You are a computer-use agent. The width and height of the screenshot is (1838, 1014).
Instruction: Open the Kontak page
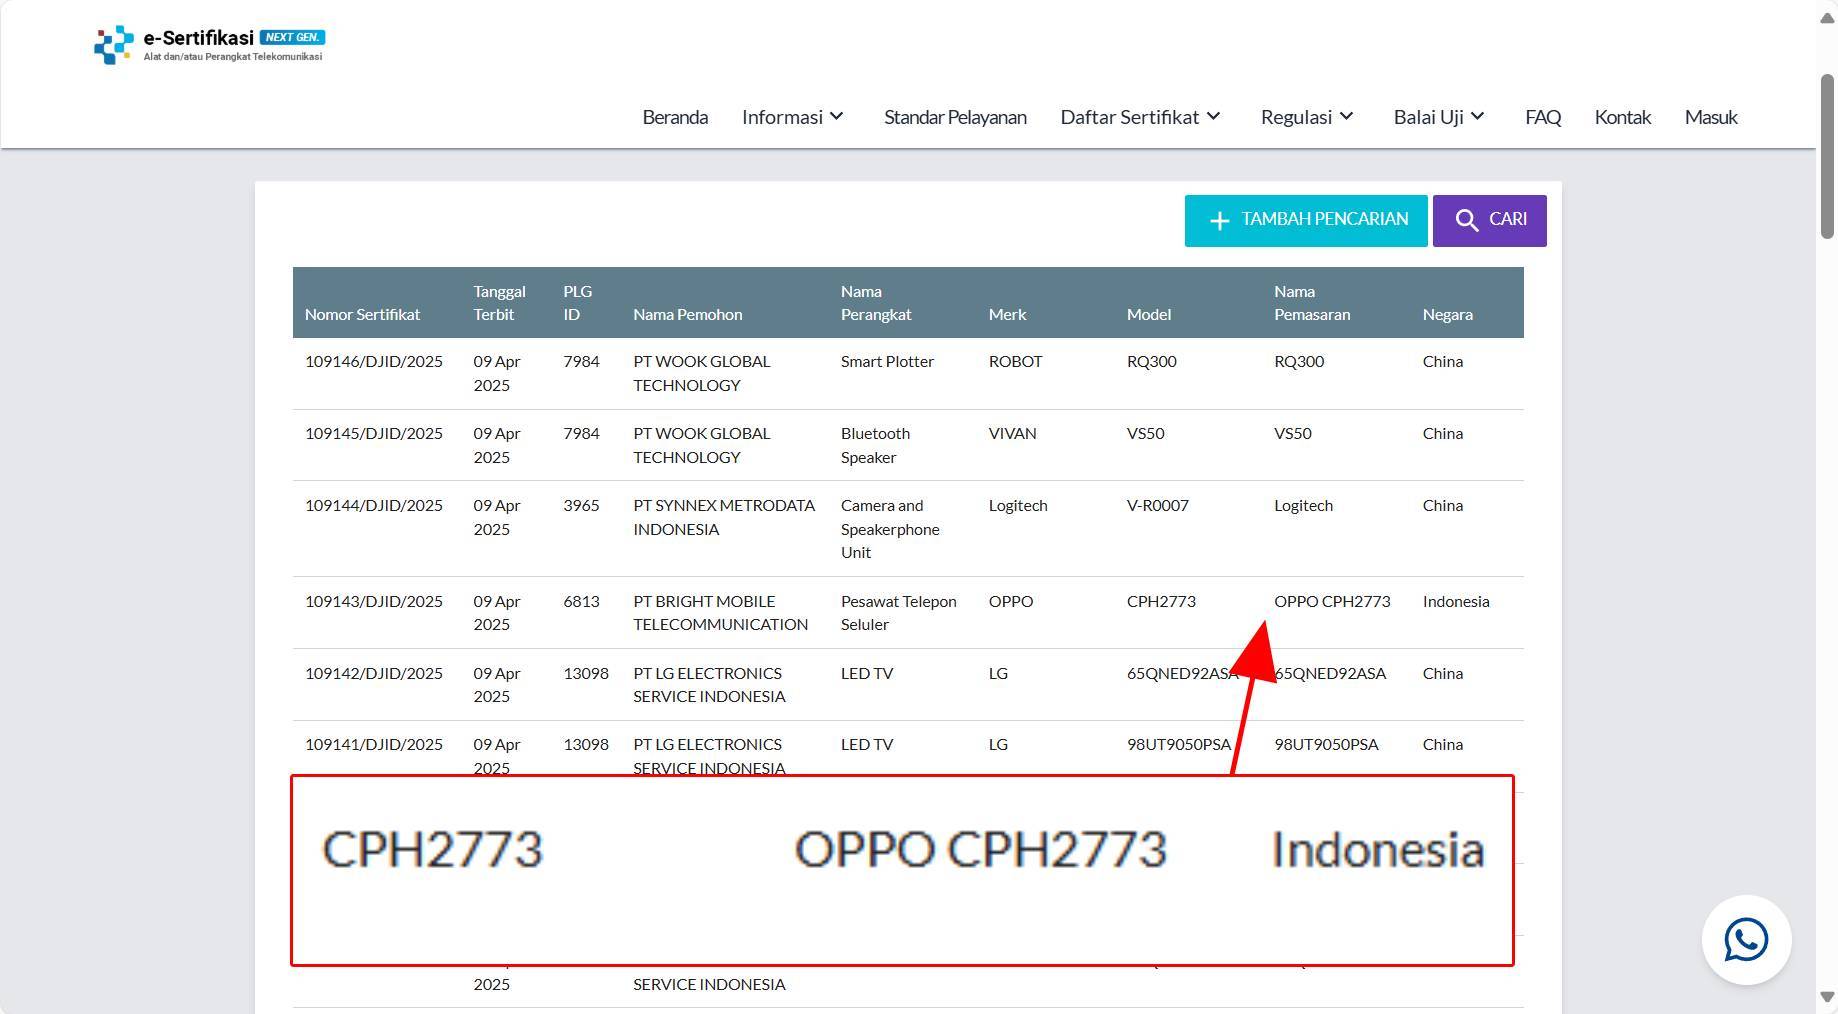point(1623,117)
